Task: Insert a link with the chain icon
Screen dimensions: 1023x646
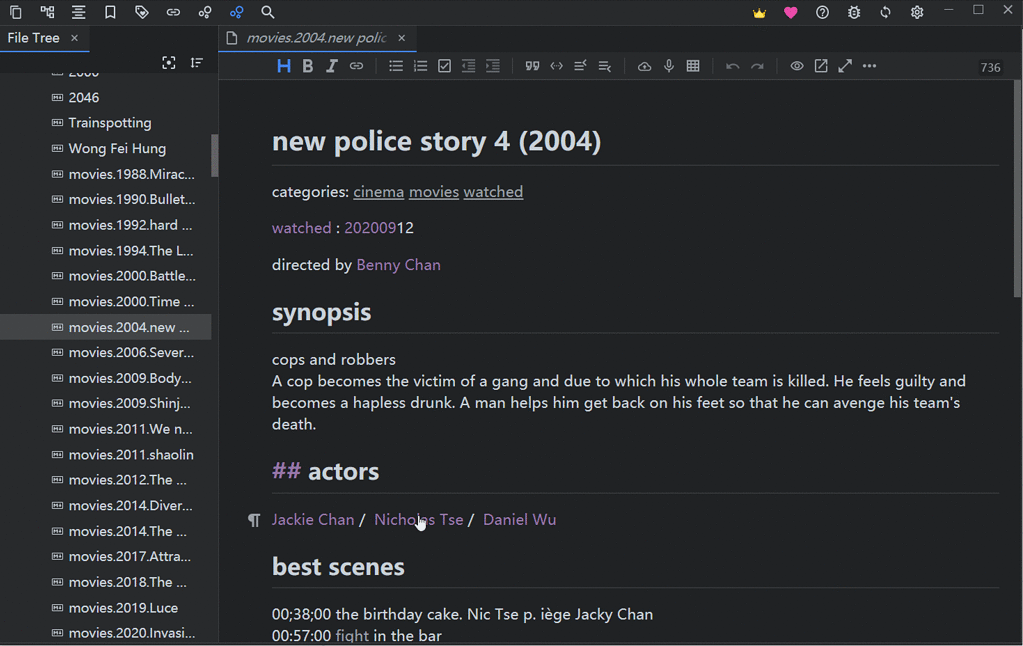Action: point(356,66)
